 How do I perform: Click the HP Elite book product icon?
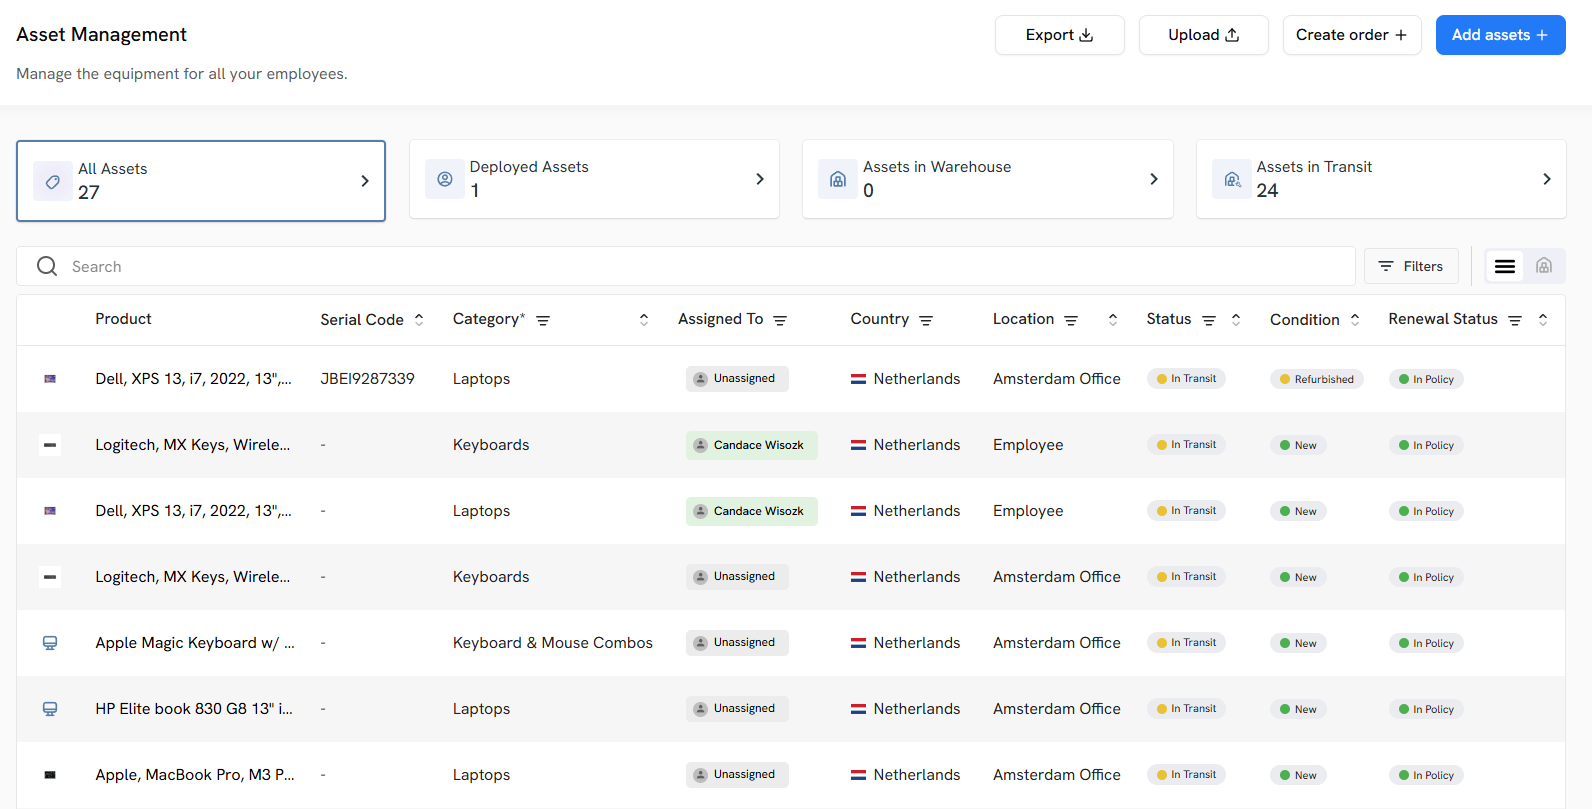(50, 709)
